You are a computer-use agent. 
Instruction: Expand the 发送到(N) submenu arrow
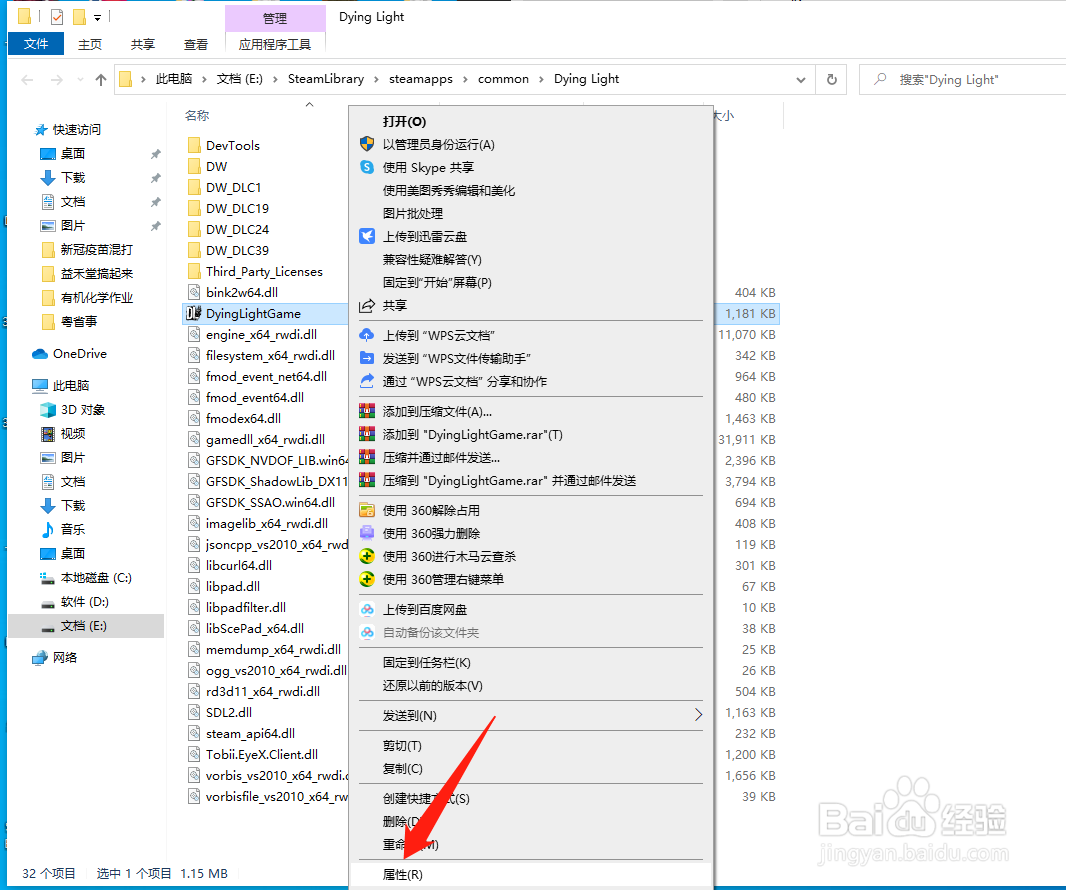[x=698, y=715]
